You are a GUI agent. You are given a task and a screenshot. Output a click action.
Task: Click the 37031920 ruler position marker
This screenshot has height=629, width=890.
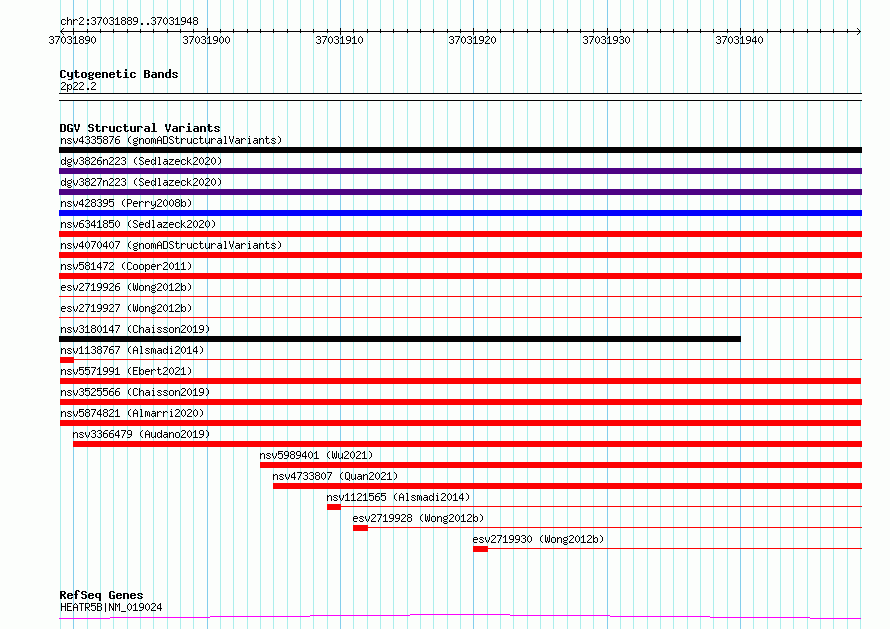[472, 40]
